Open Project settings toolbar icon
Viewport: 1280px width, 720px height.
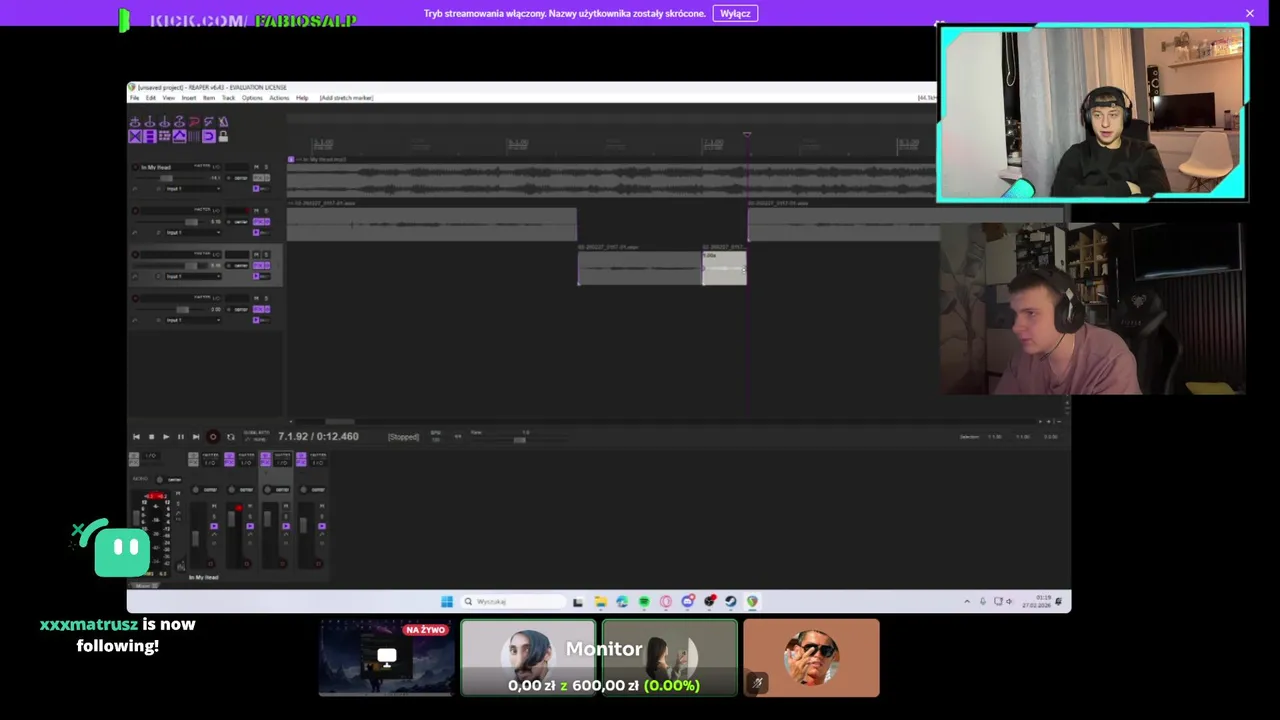pyautogui.click(x=179, y=122)
